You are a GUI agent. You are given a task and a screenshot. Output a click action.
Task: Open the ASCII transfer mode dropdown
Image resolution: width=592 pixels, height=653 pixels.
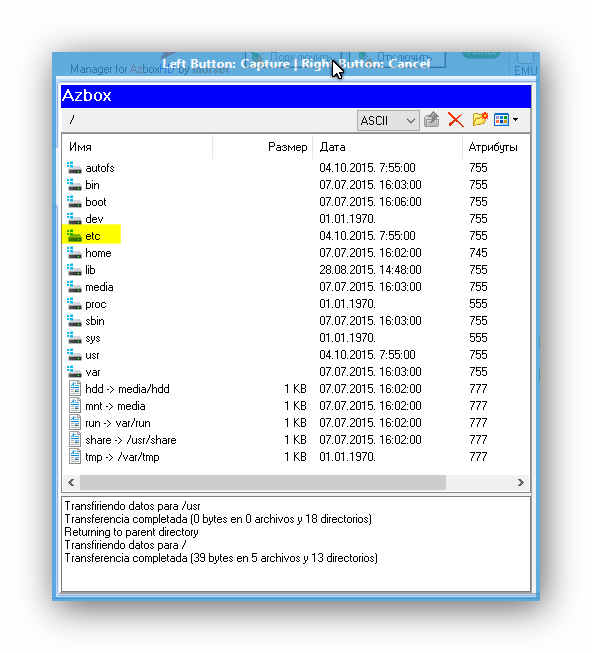tap(388, 121)
